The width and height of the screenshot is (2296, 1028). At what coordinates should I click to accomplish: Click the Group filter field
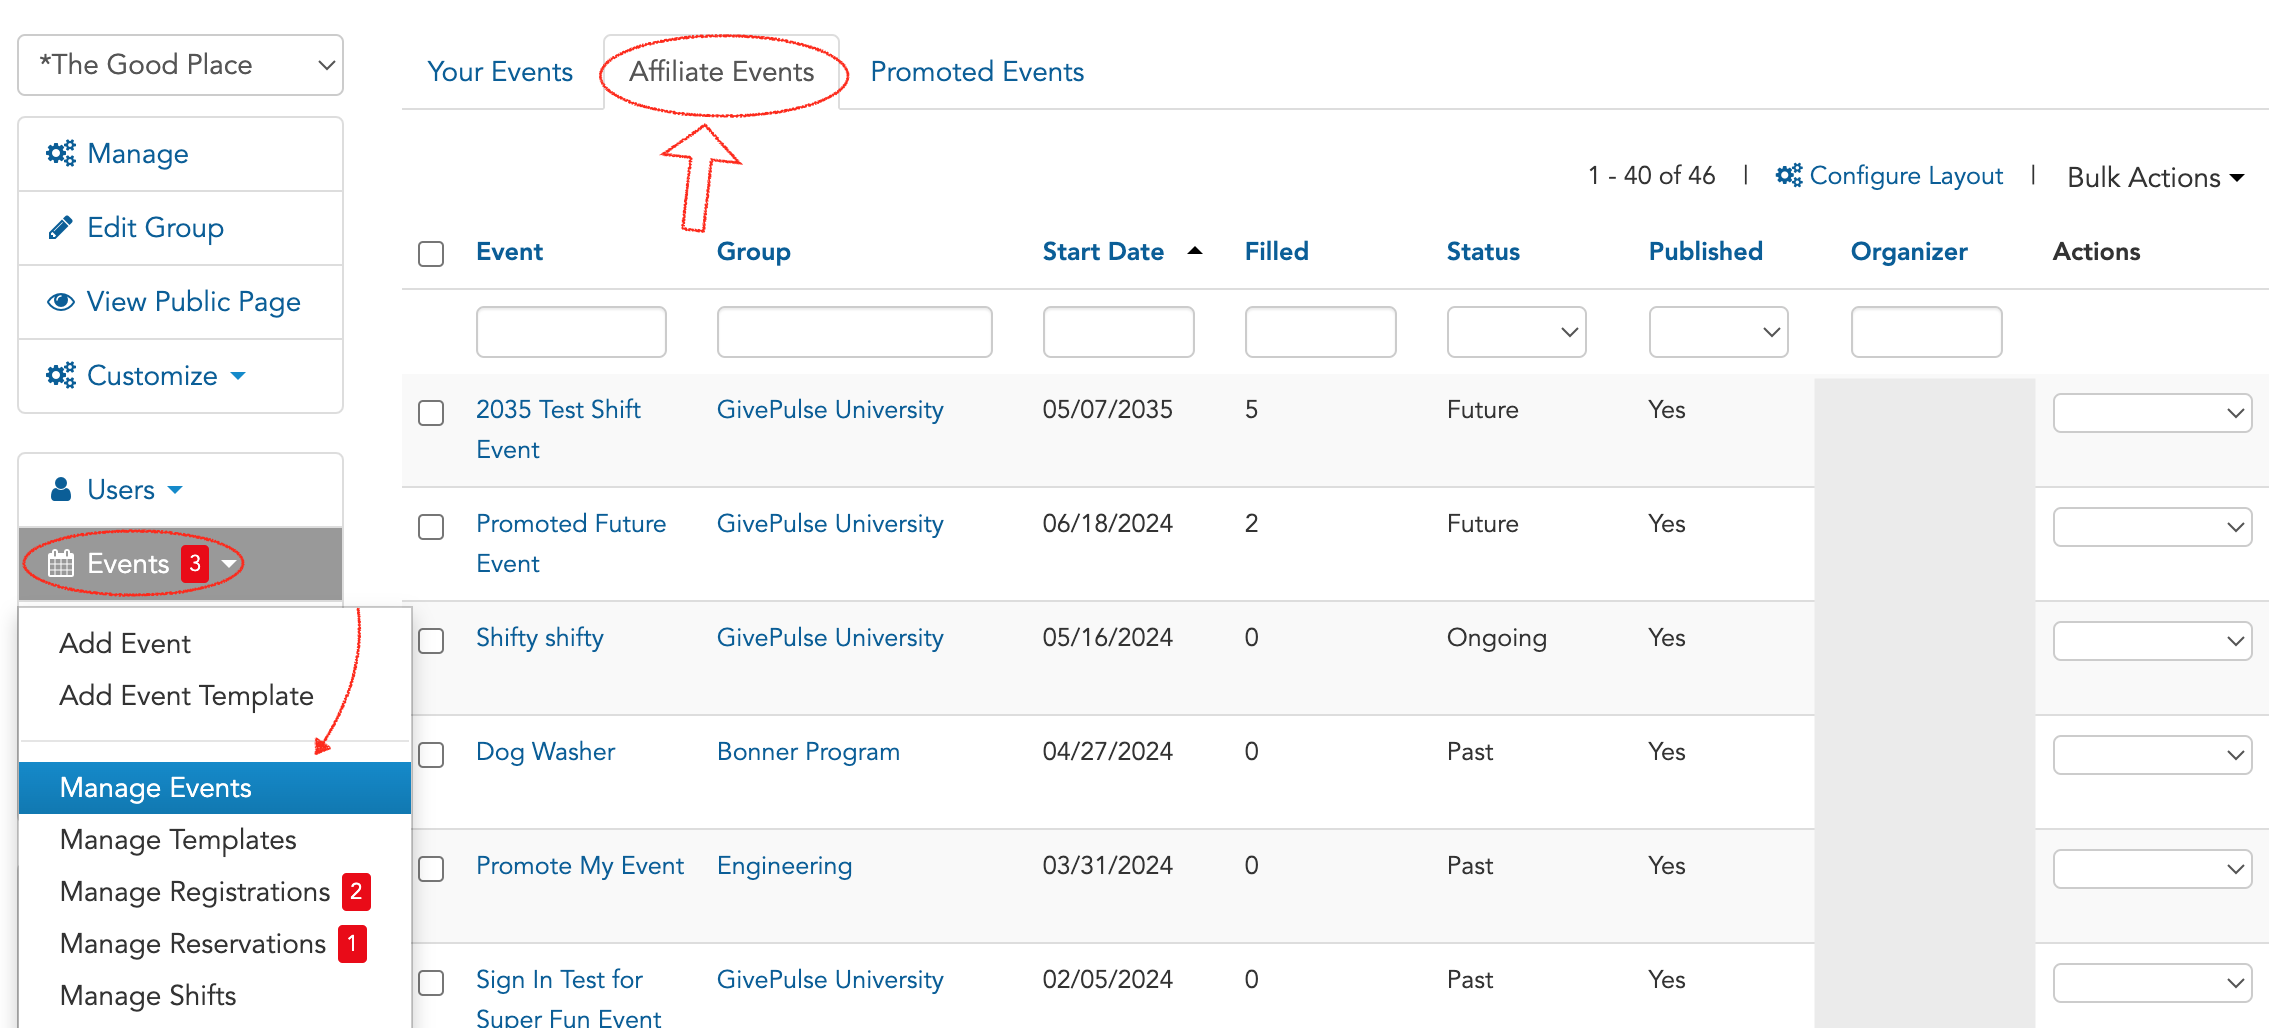click(854, 332)
